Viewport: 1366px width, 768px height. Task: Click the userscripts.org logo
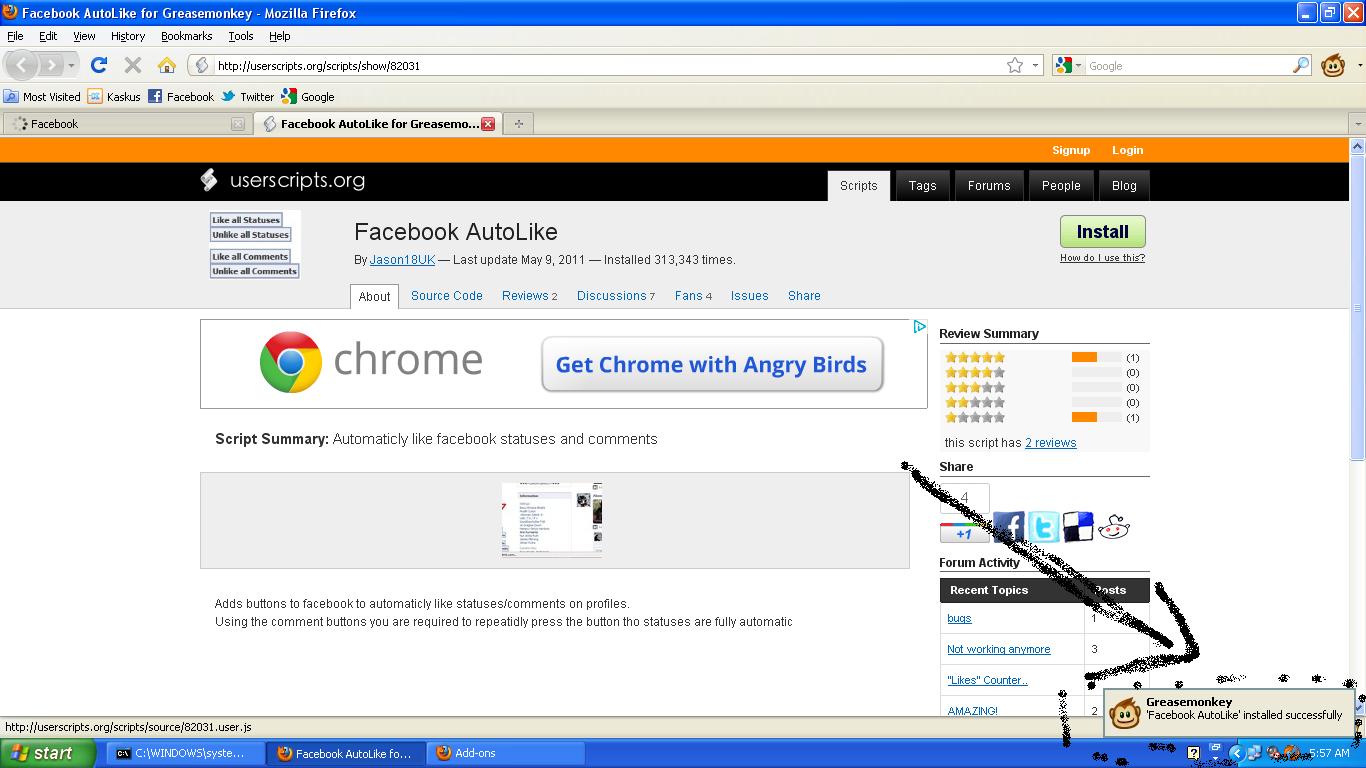click(283, 180)
